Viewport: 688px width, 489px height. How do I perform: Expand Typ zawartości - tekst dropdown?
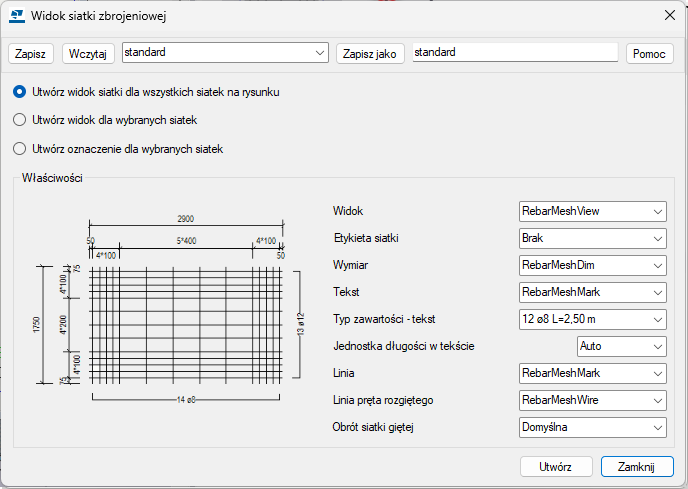click(592, 319)
